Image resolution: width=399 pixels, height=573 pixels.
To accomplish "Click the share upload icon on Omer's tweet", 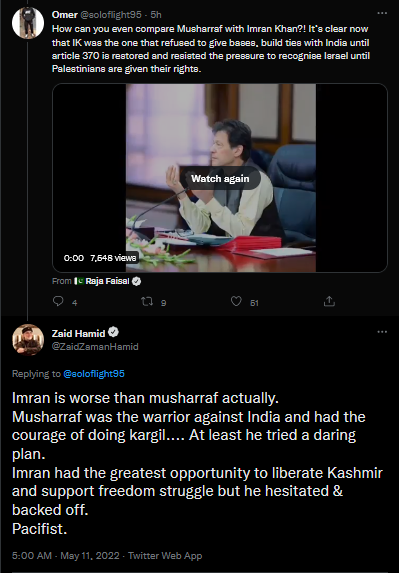I will point(329,301).
